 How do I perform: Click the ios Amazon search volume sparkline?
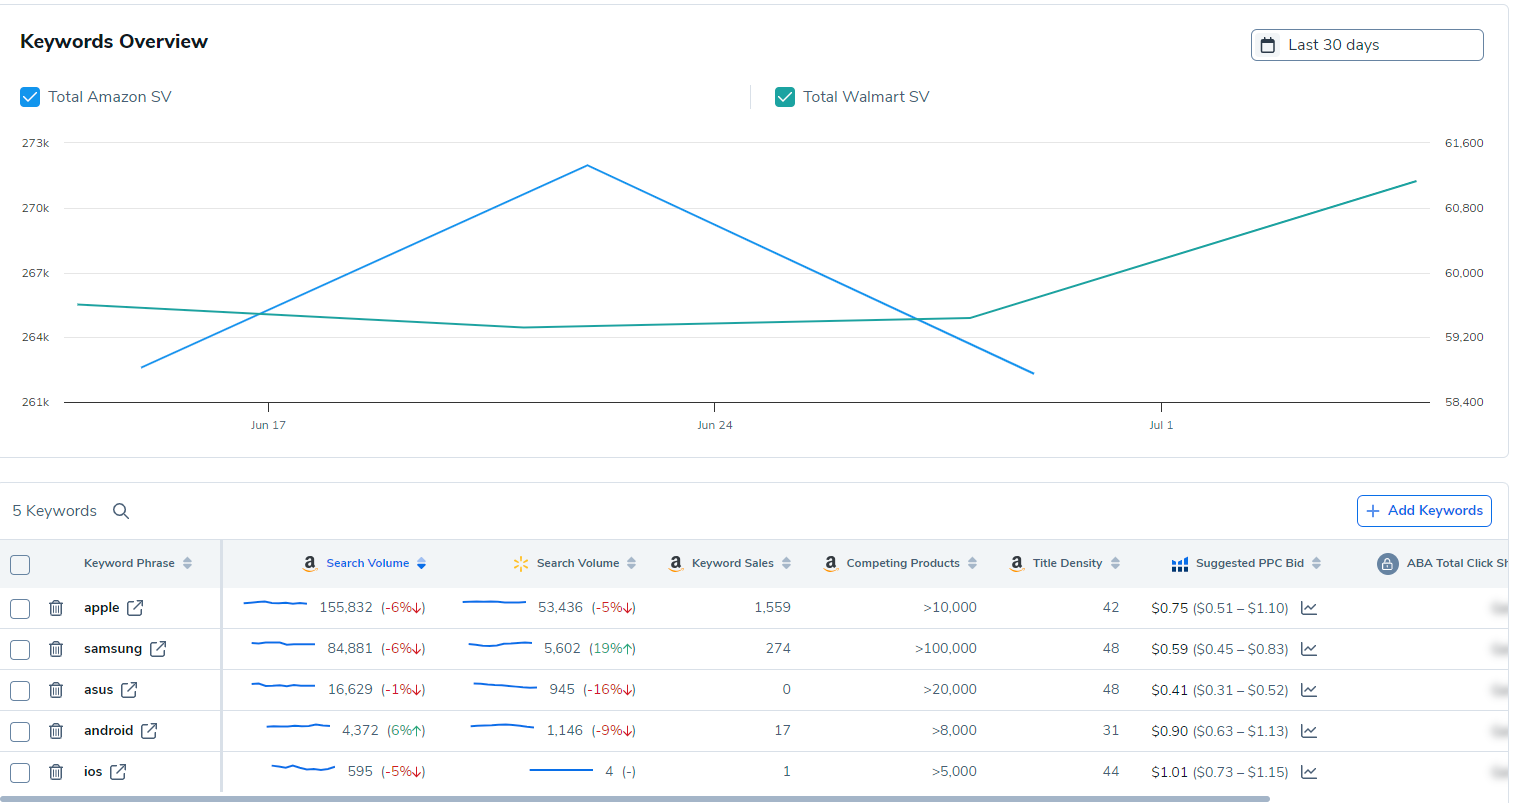pyautogui.click(x=303, y=768)
